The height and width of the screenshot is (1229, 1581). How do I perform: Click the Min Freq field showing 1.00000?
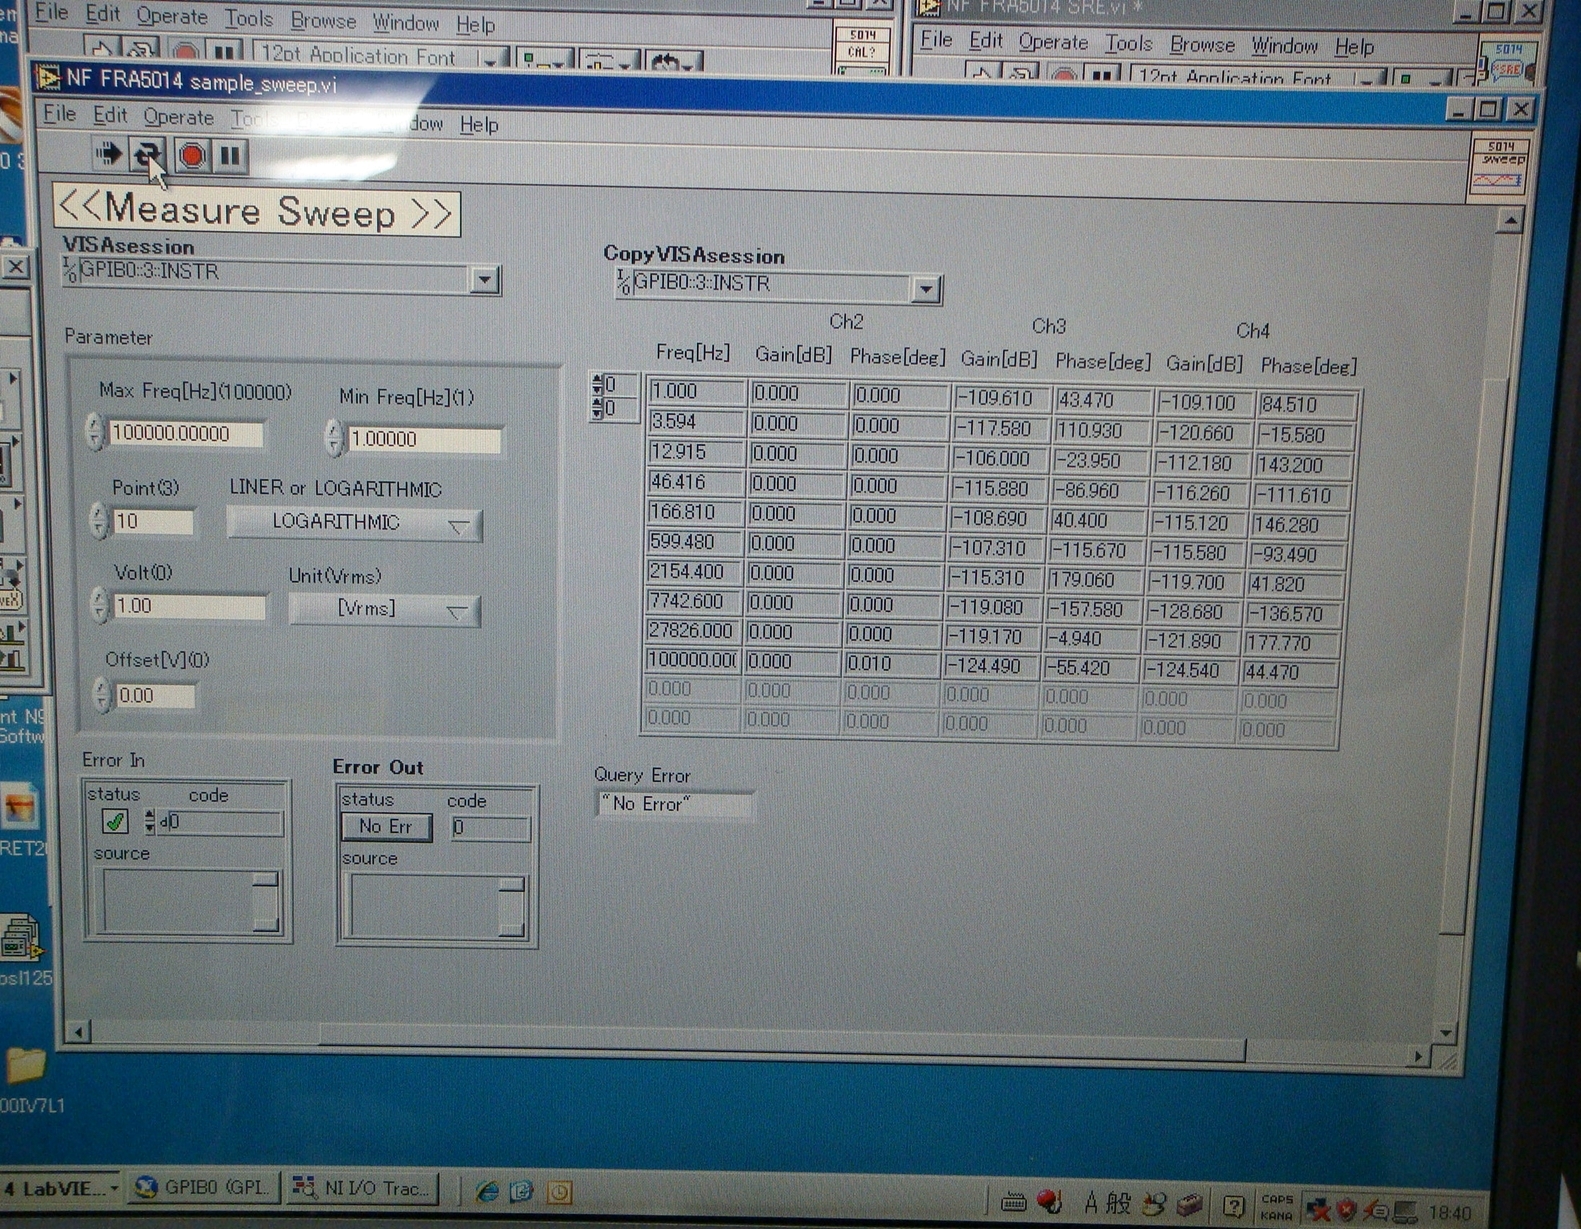[424, 439]
